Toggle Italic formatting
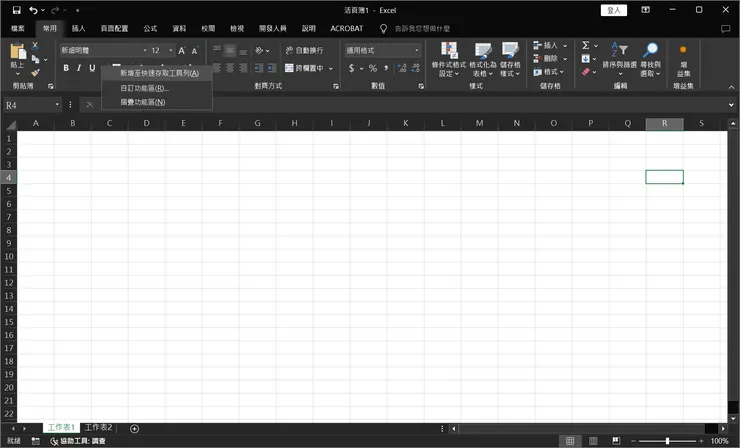This screenshot has height=448, width=740. [79, 68]
